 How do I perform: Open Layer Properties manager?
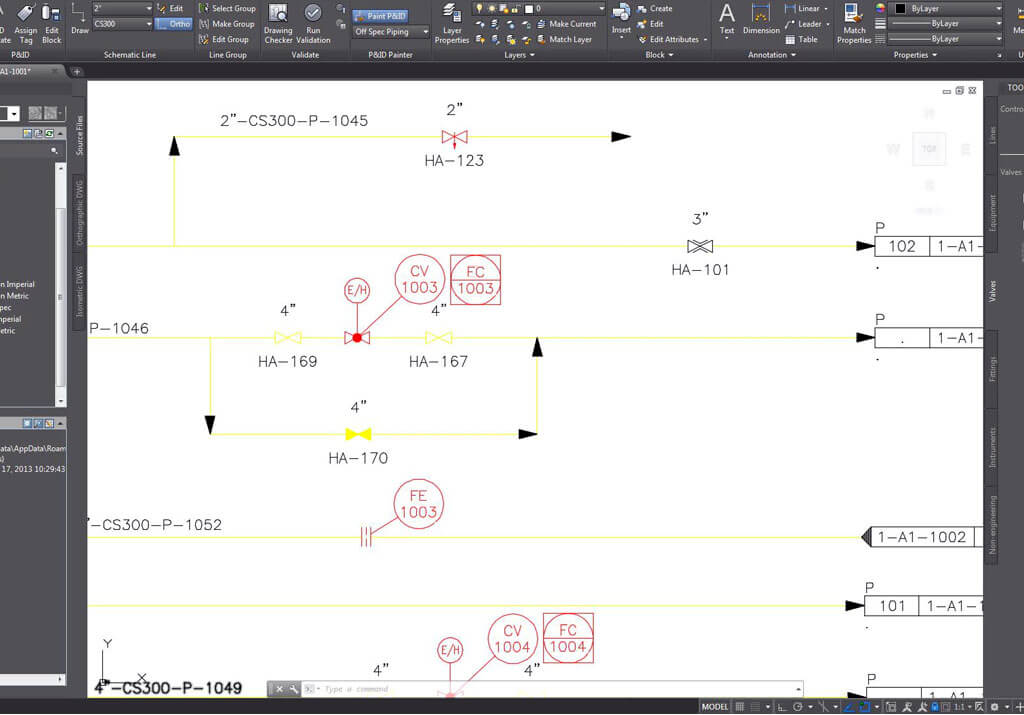click(x=452, y=24)
